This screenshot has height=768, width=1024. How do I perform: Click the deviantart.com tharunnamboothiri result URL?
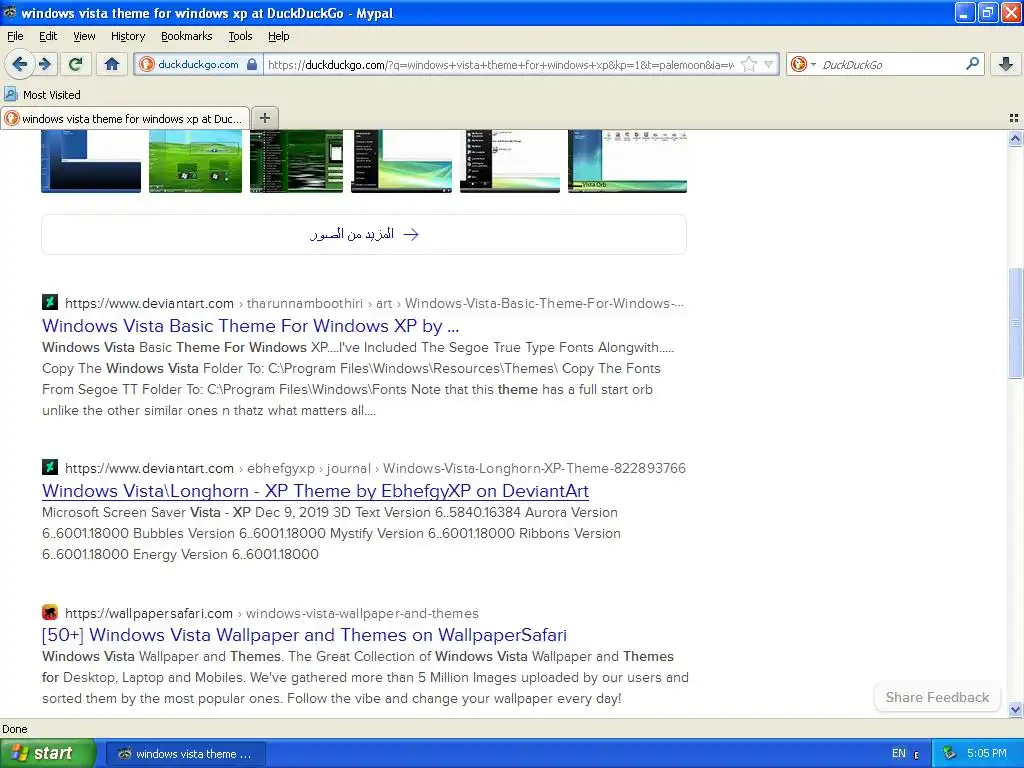(374, 303)
